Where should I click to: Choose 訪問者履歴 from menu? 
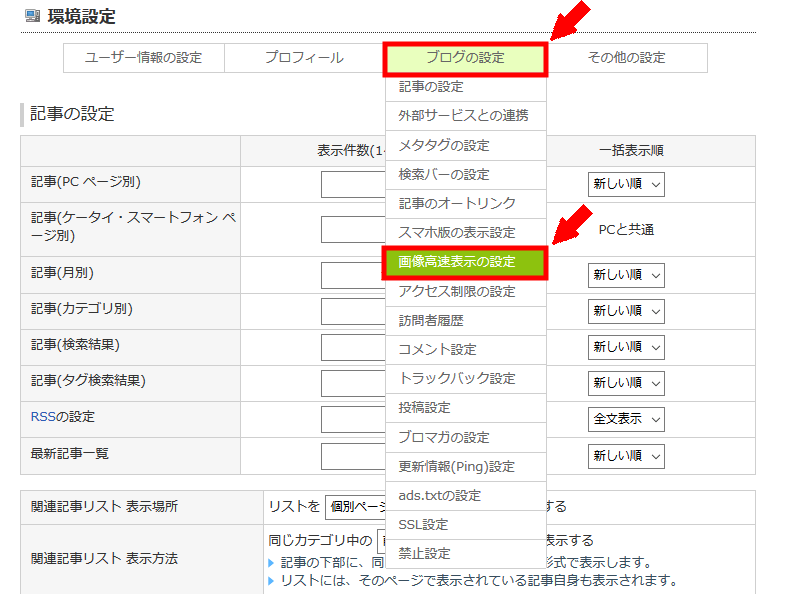click(x=466, y=321)
